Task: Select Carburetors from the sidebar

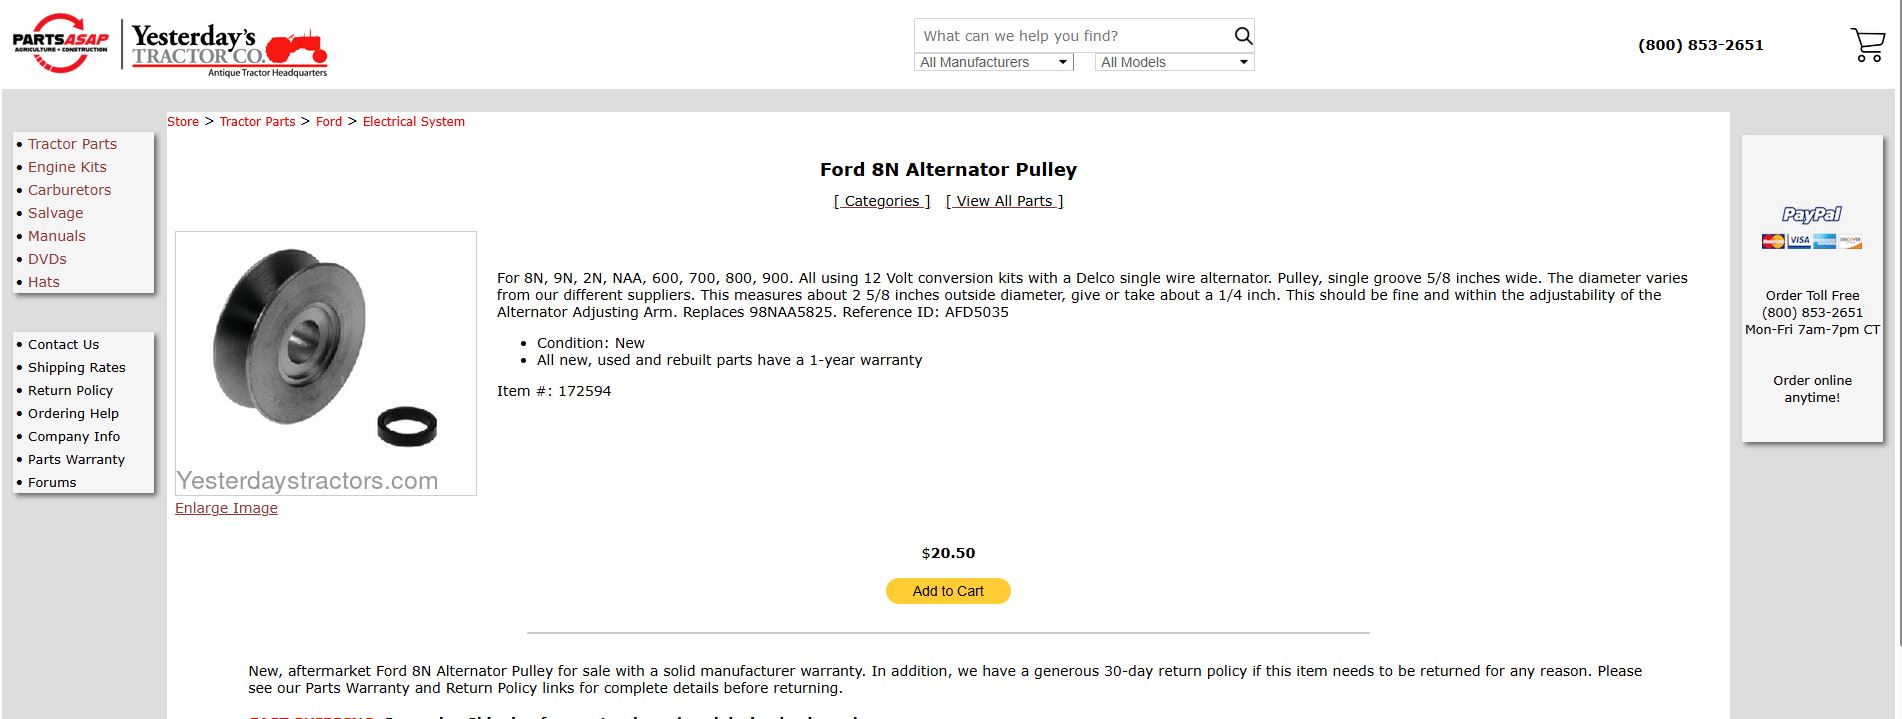Action: (69, 190)
